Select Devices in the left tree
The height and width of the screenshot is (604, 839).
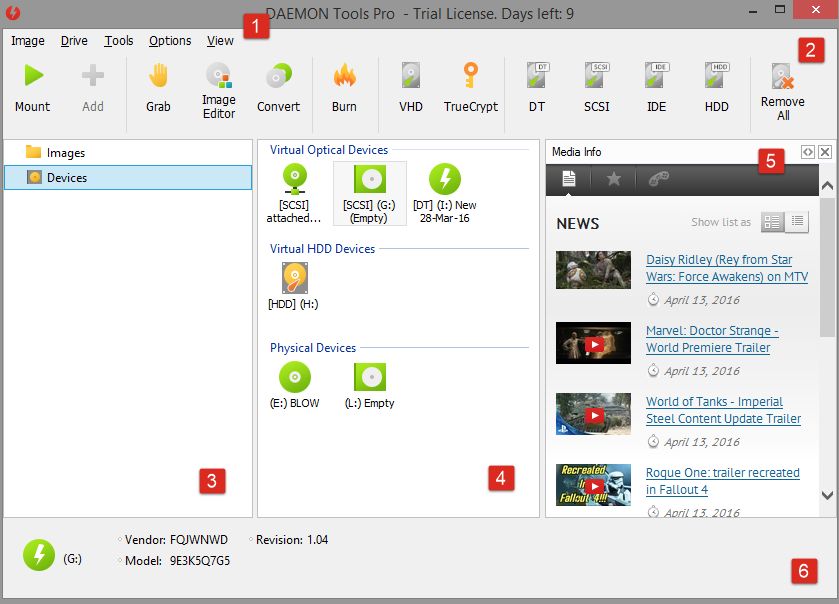(x=128, y=178)
